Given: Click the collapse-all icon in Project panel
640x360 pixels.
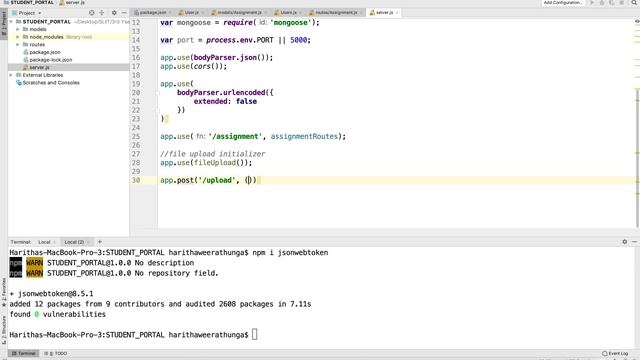Looking at the screenshot, I should [102, 13].
